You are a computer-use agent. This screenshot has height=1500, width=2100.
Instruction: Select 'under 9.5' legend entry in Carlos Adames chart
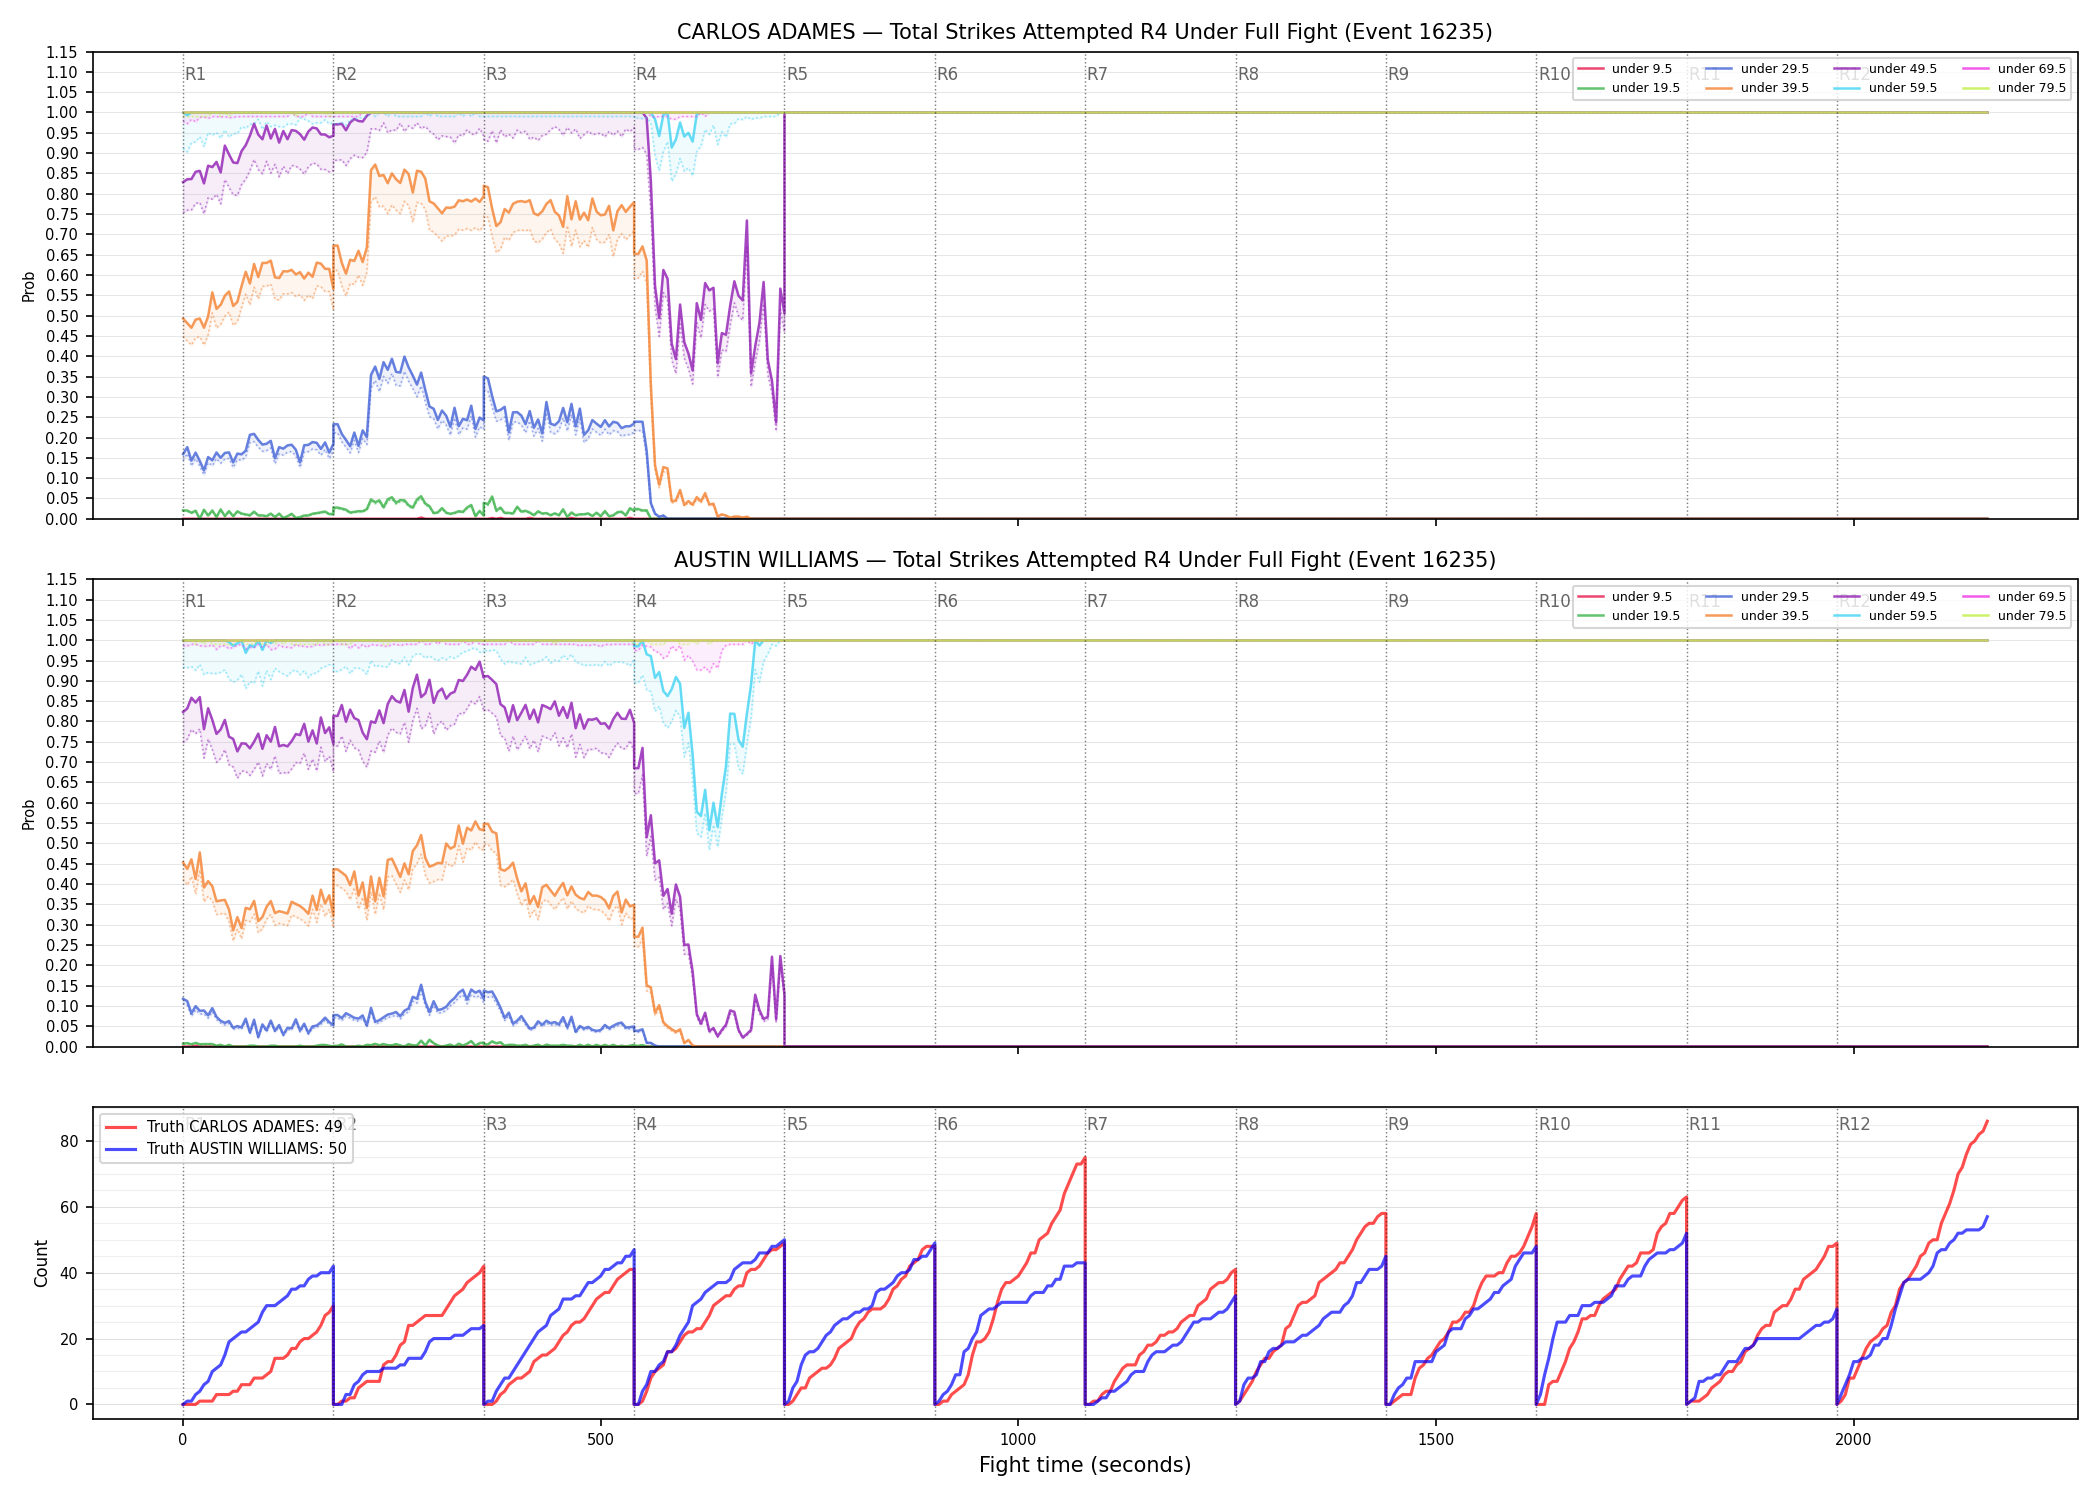tap(1625, 69)
